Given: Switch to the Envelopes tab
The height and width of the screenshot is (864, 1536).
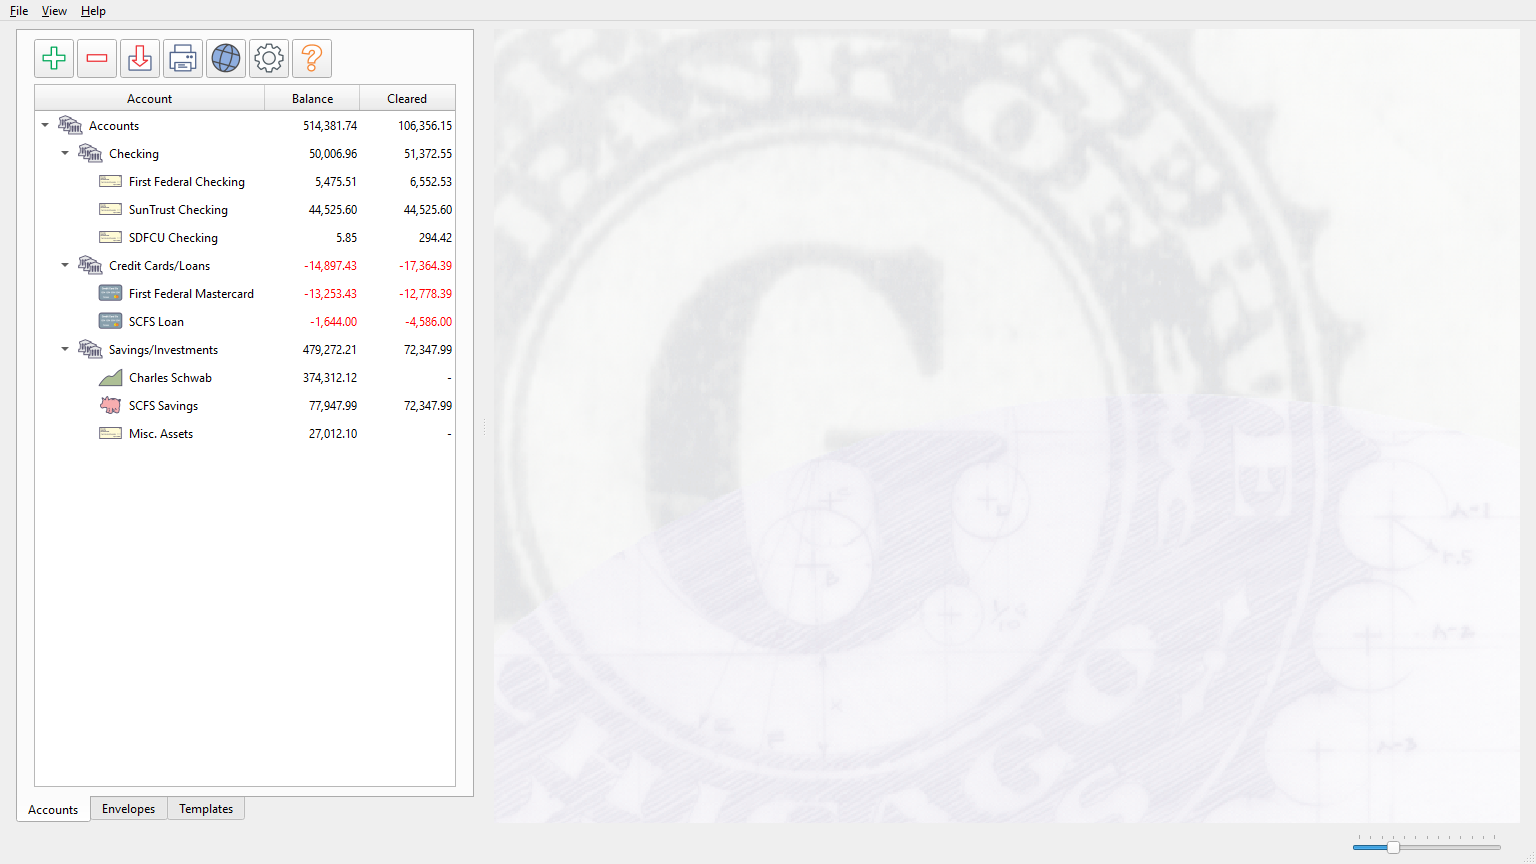Looking at the screenshot, I should pyautogui.click(x=128, y=809).
